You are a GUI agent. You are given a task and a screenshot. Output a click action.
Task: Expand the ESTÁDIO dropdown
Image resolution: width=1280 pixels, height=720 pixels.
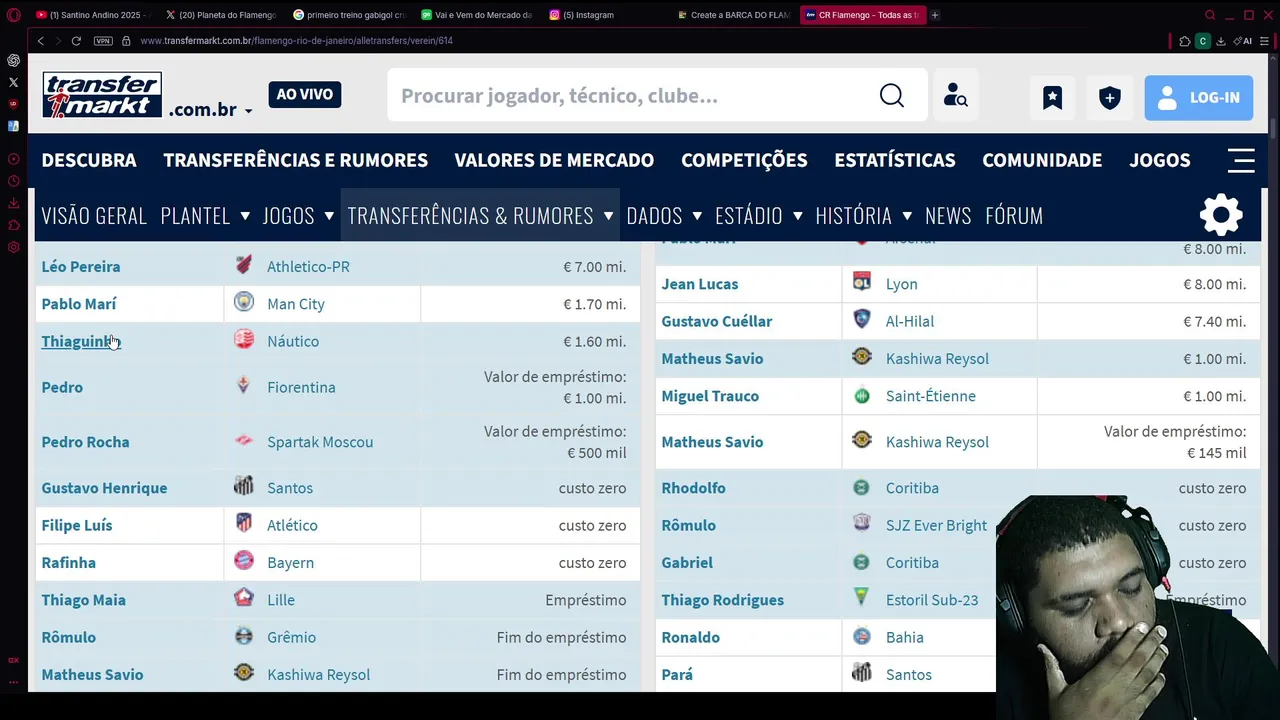[797, 216]
